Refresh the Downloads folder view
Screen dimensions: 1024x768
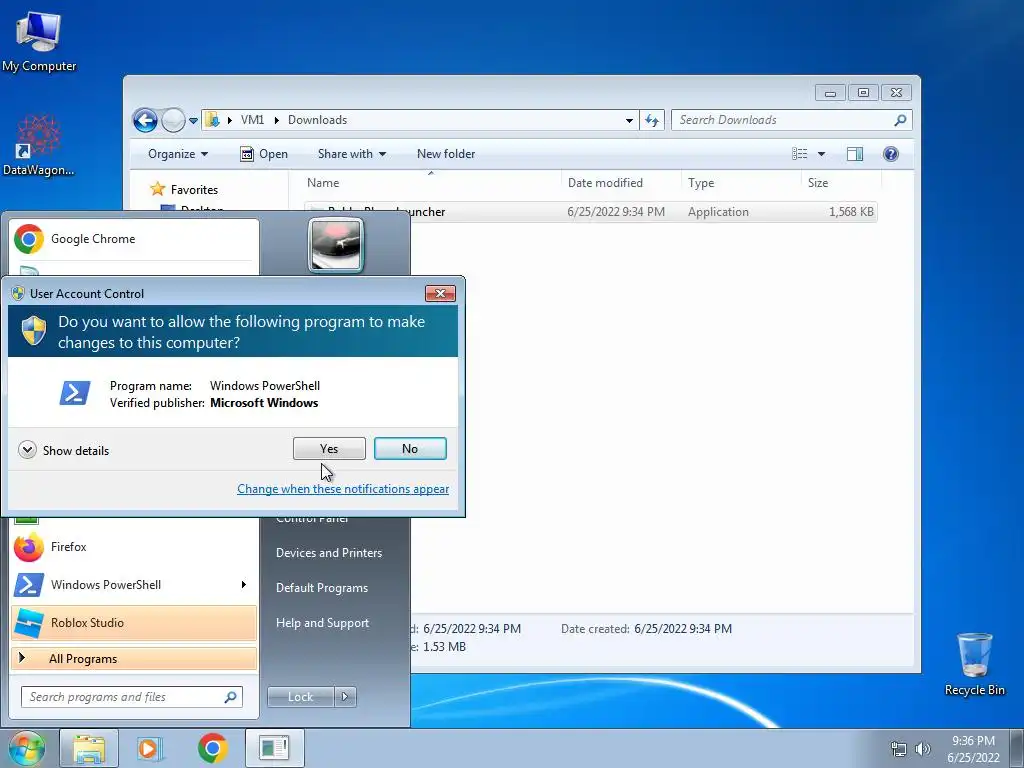click(652, 120)
